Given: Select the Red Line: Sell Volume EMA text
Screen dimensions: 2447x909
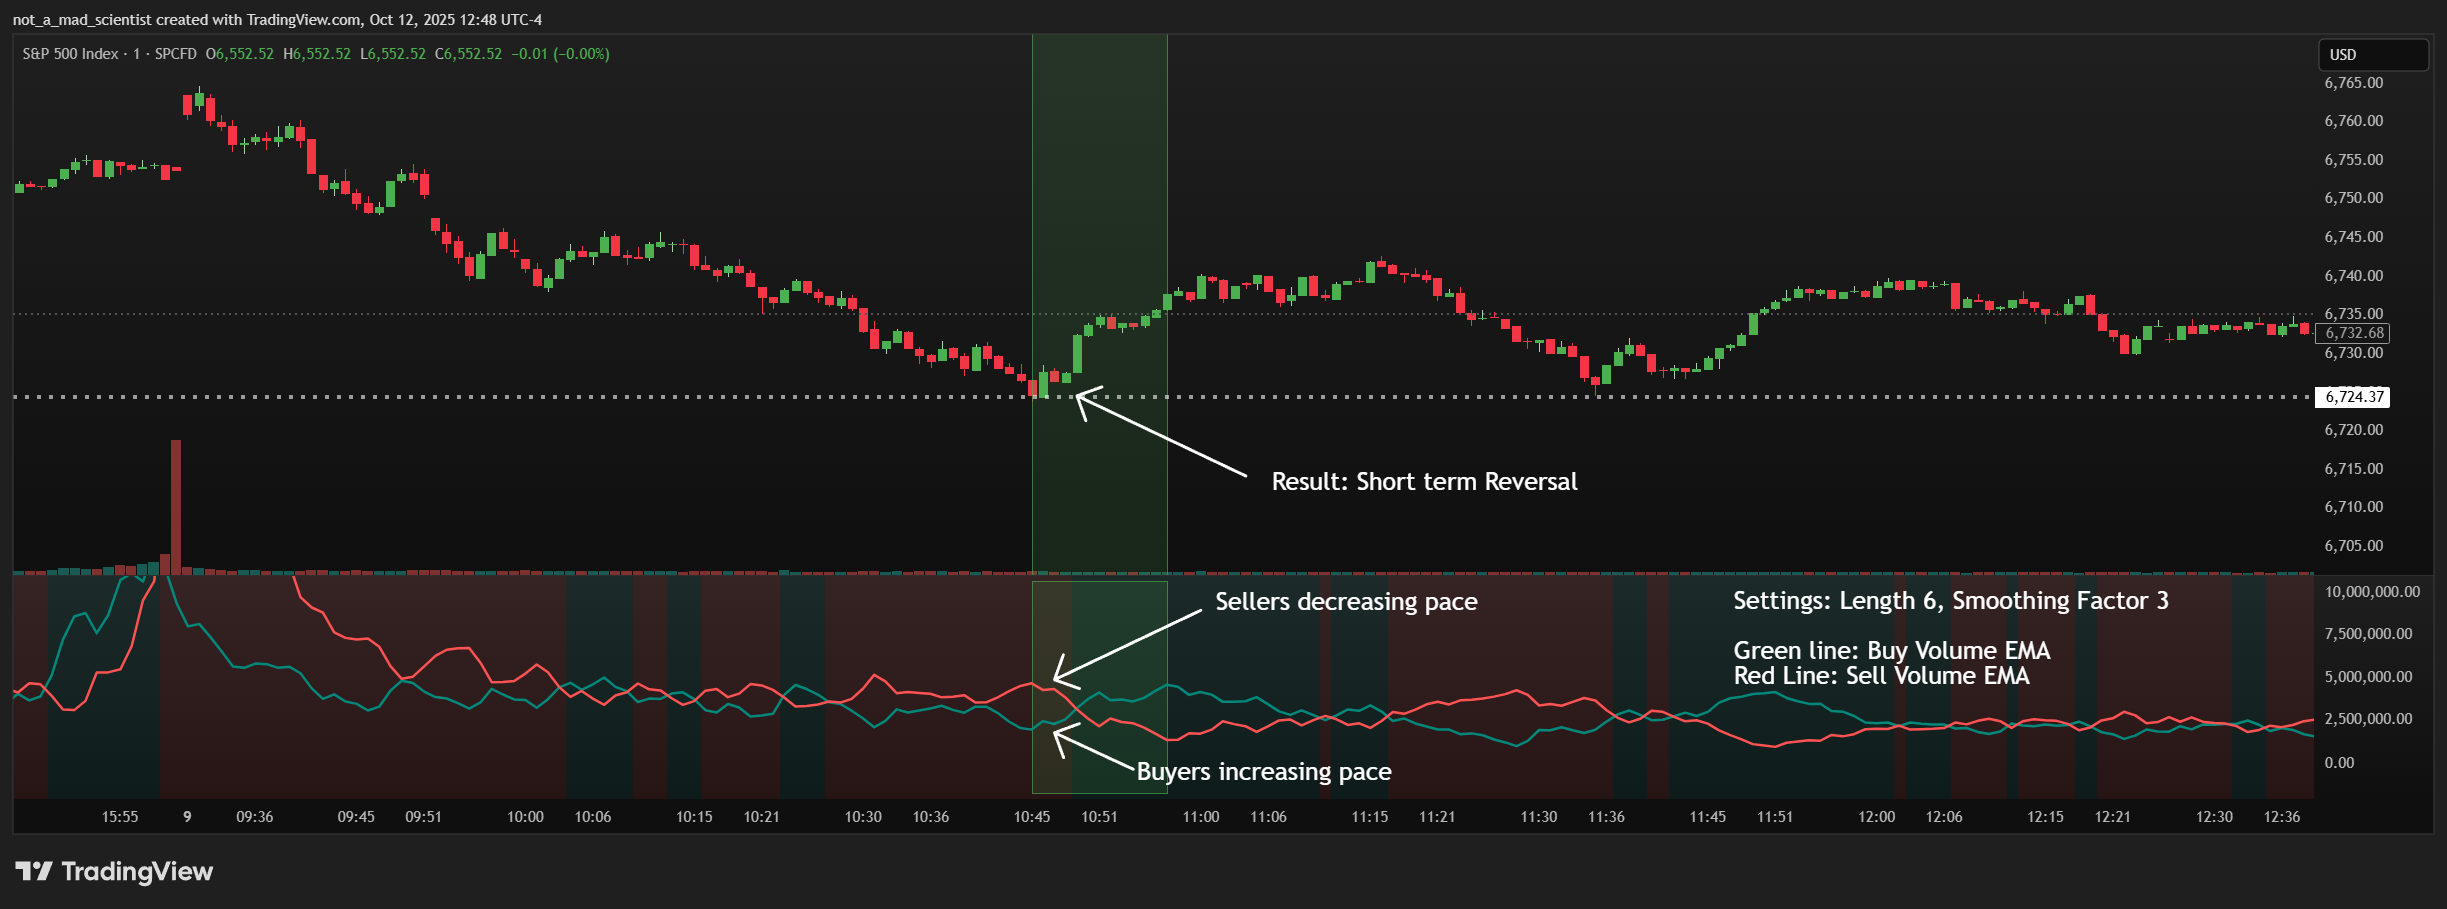Looking at the screenshot, I should pos(1882,676).
